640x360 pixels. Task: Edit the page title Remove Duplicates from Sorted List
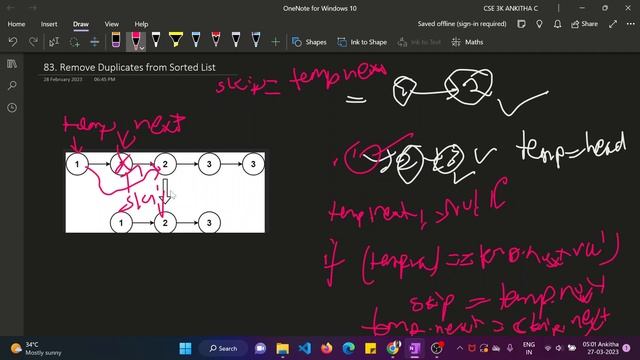(x=129, y=67)
